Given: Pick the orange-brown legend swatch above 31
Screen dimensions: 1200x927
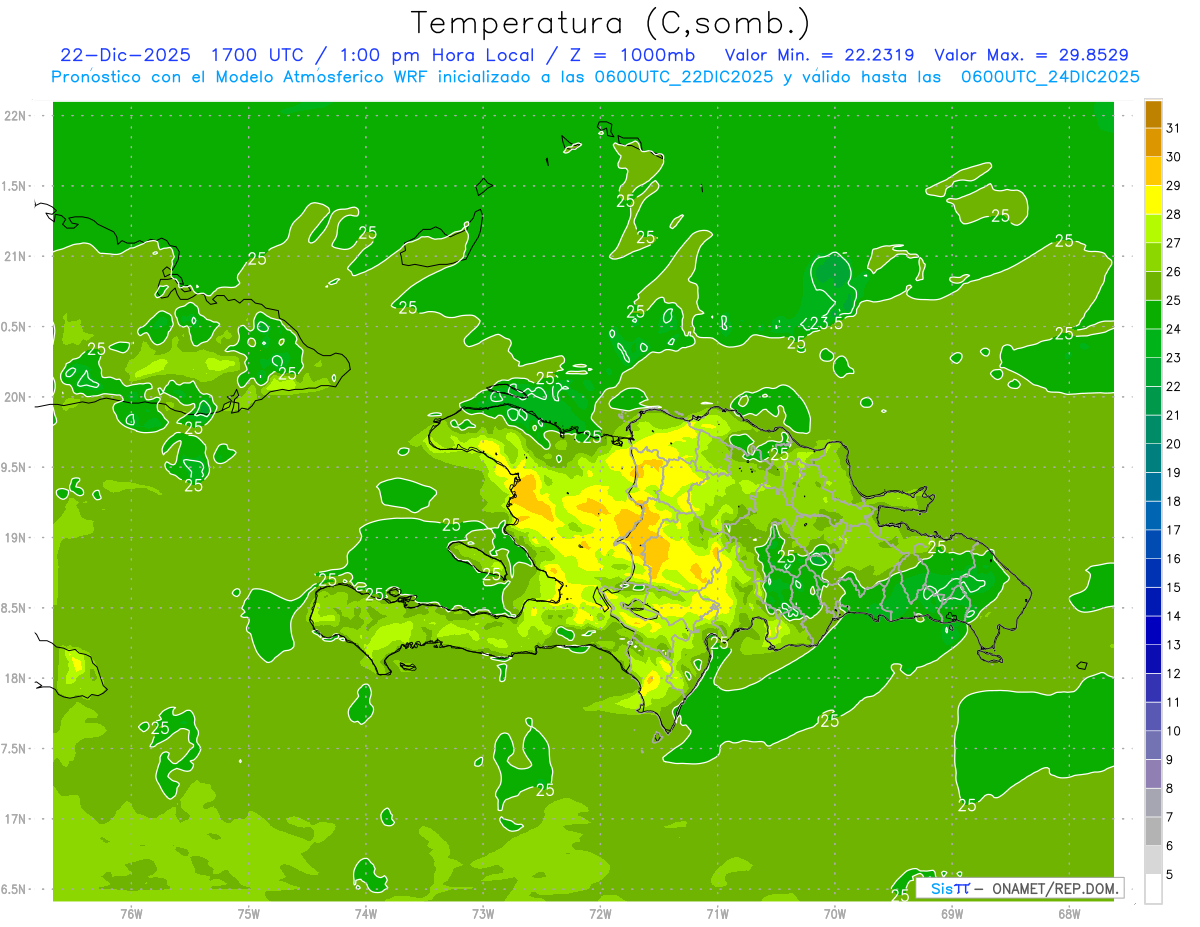Looking at the screenshot, I should click(1153, 114).
